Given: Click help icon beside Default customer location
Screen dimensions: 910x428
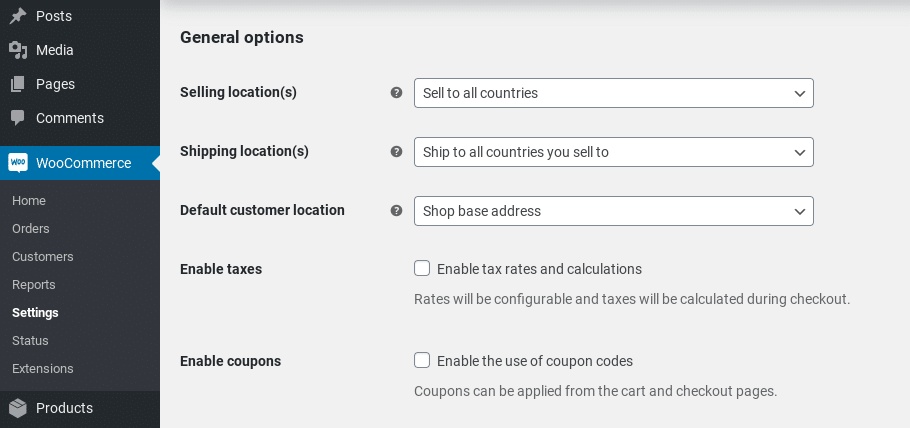Looking at the screenshot, I should click(x=396, y=211).
